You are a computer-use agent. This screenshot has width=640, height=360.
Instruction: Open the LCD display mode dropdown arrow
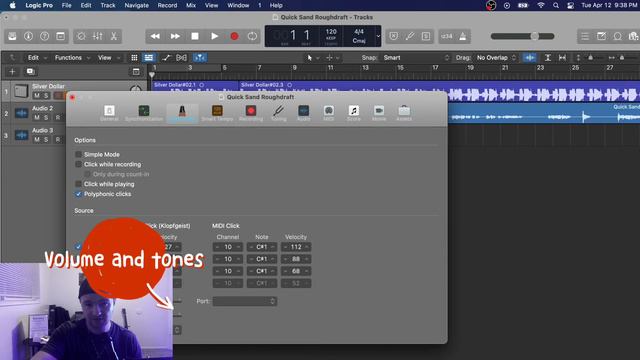click(x=378, y=36)
